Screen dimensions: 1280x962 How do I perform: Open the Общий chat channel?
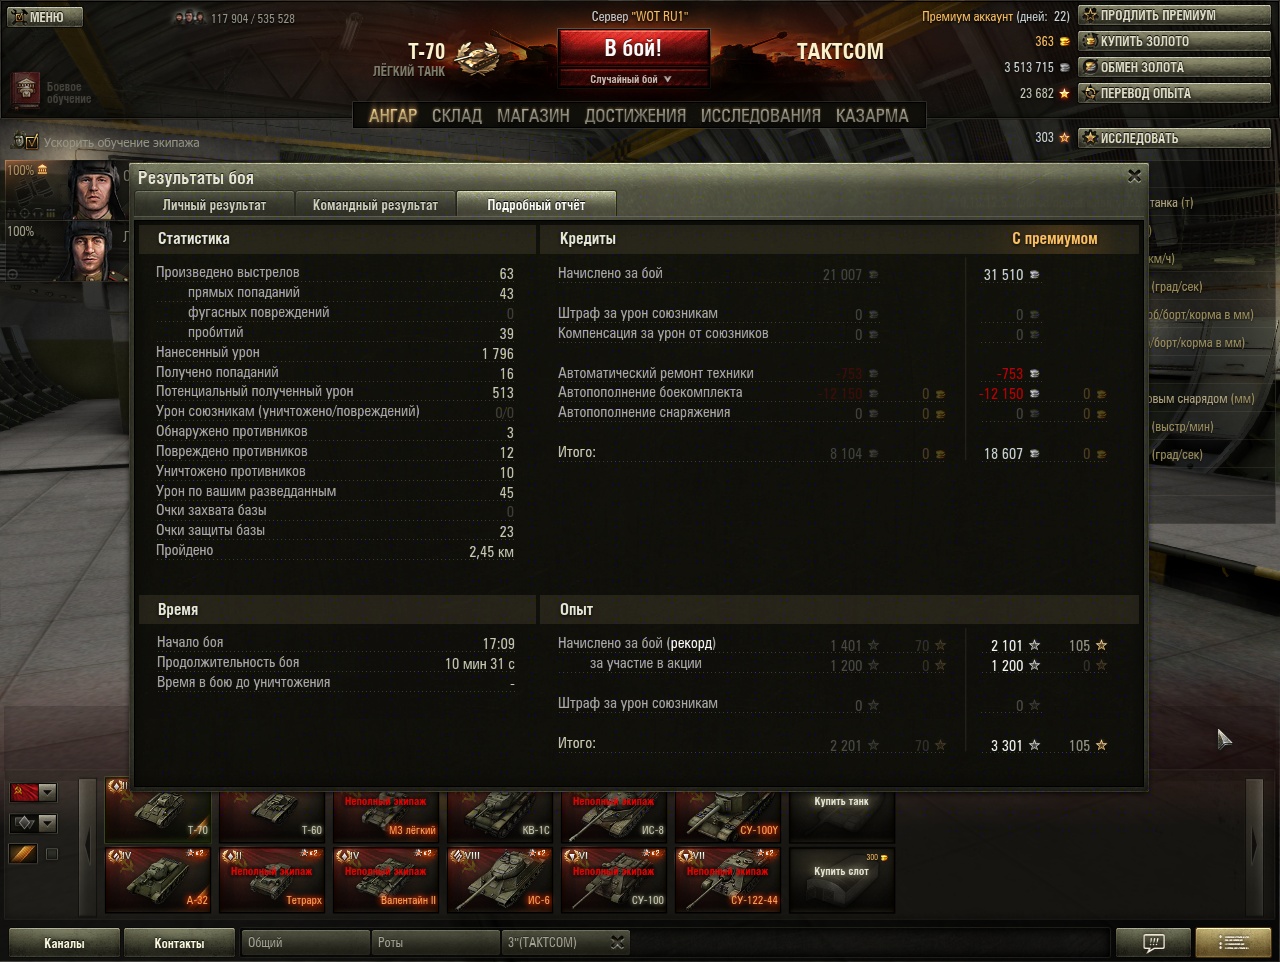pos(305,942)
